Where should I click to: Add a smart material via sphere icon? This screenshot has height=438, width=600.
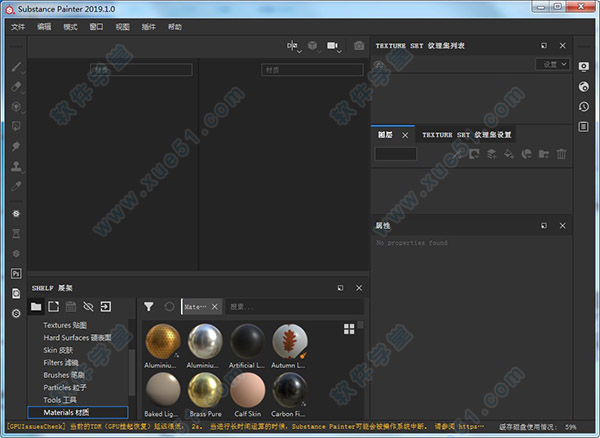(x=527, y=154)
